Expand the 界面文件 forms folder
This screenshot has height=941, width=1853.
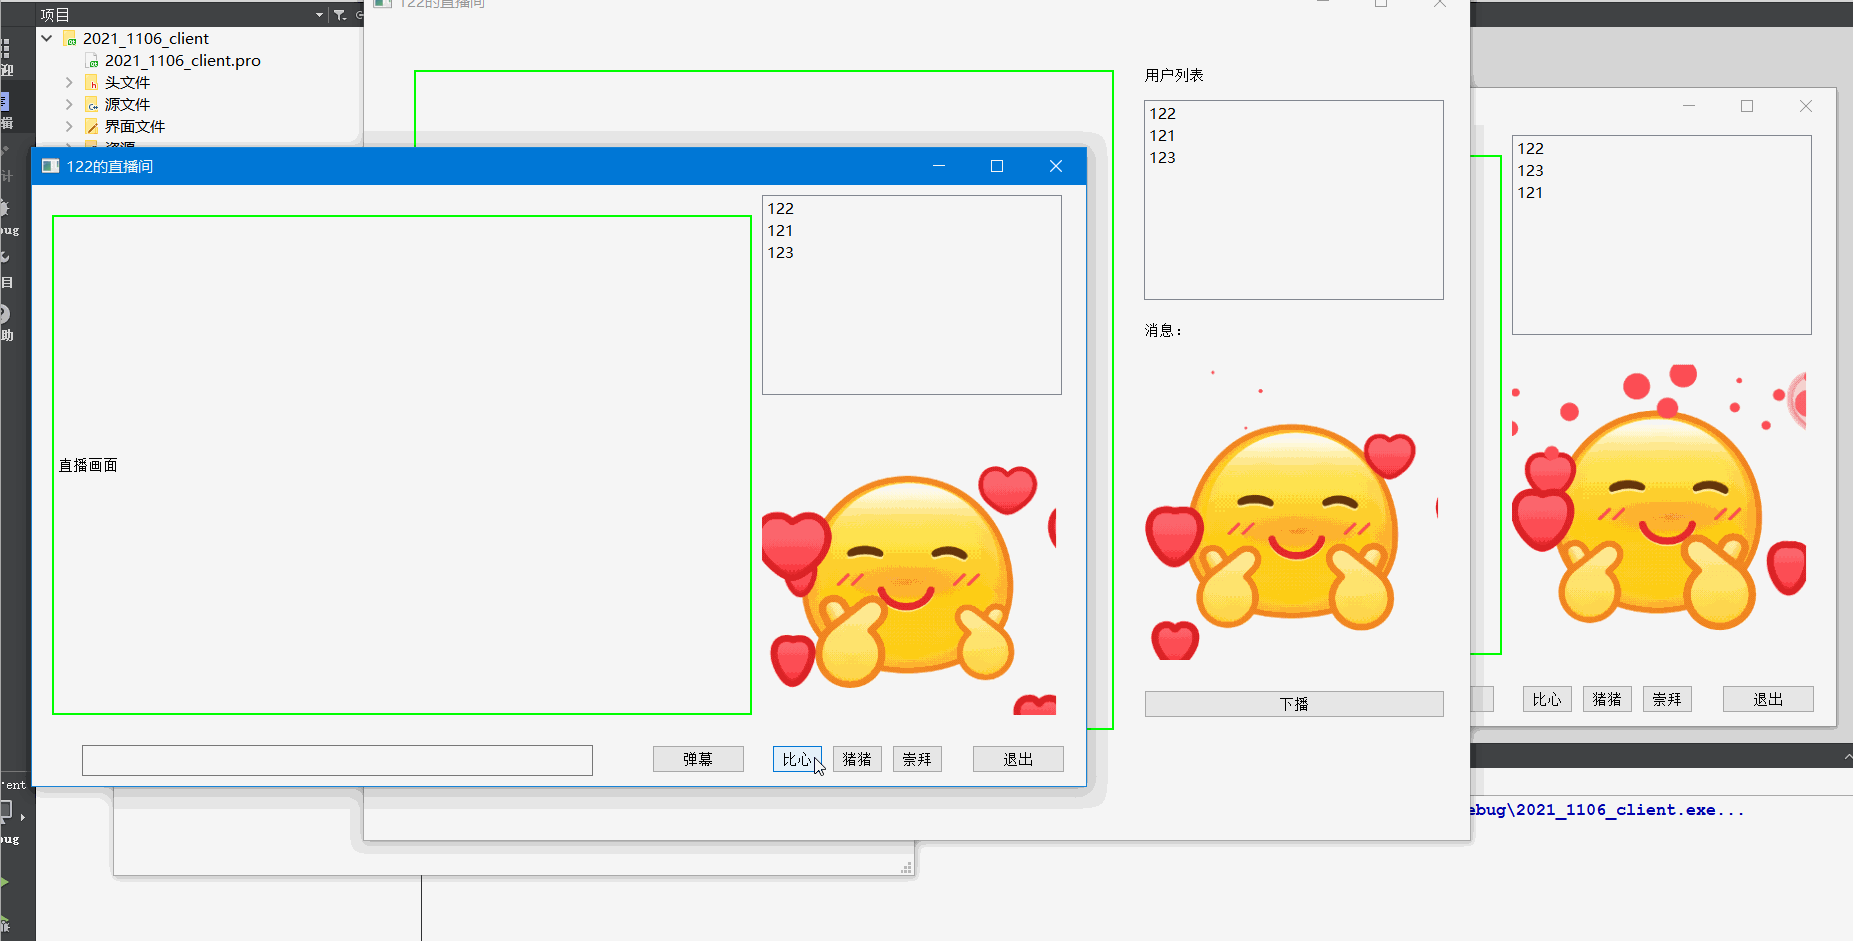pos(69,126)
